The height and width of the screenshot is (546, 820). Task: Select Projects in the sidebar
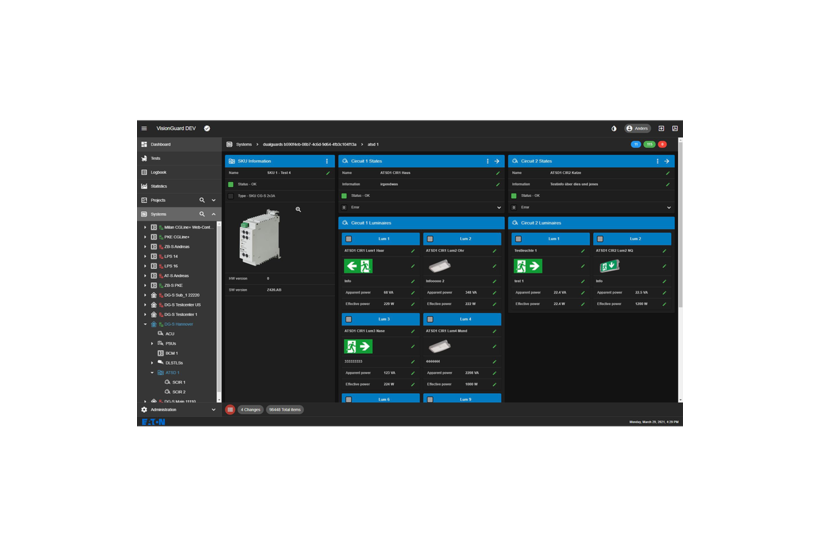point(158,200)
